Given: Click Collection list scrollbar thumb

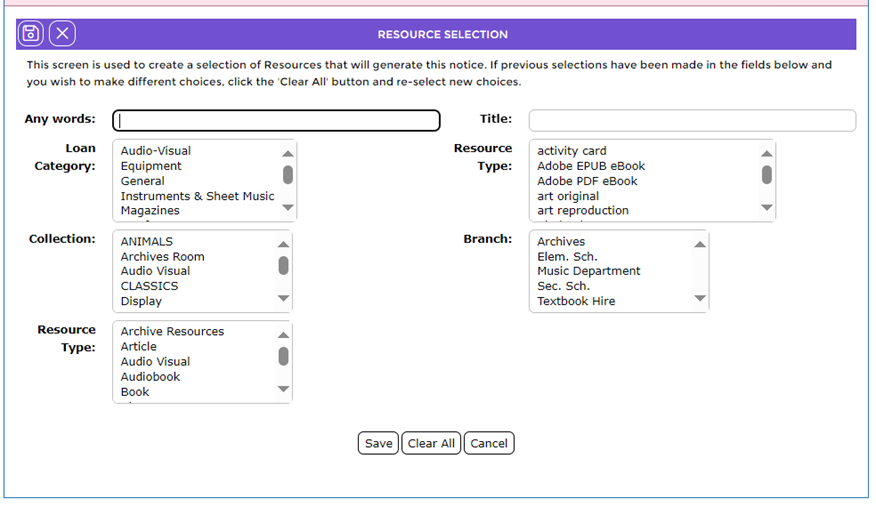Looking at the screenshot, I should pos(283,266).
